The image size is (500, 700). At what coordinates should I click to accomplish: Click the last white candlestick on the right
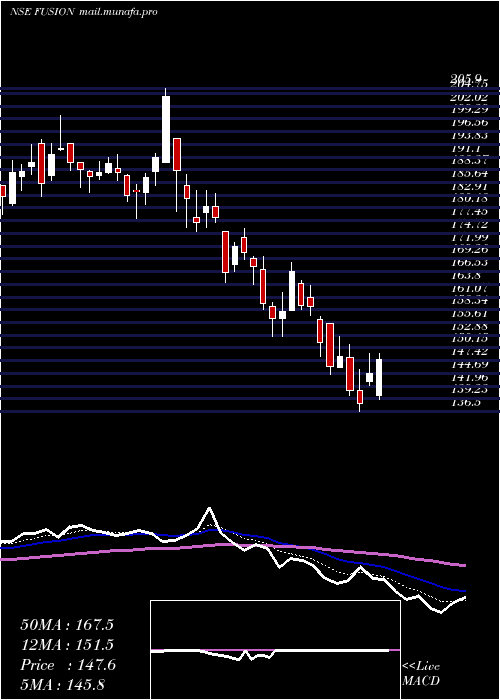[379, 377]
